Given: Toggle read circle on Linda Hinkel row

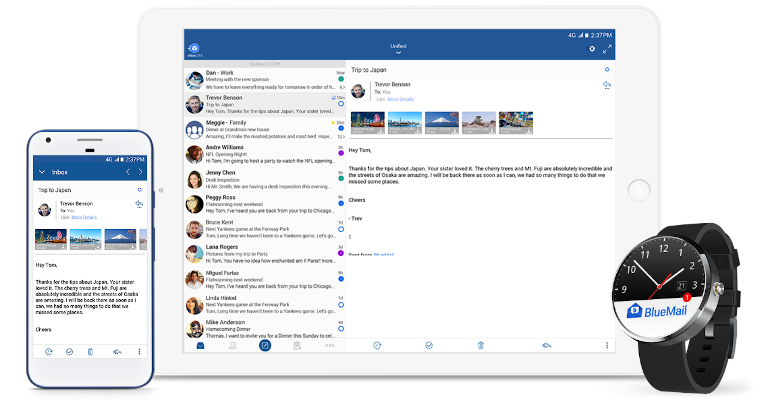Looking at the screenshot, I should (x=341, y=305).
